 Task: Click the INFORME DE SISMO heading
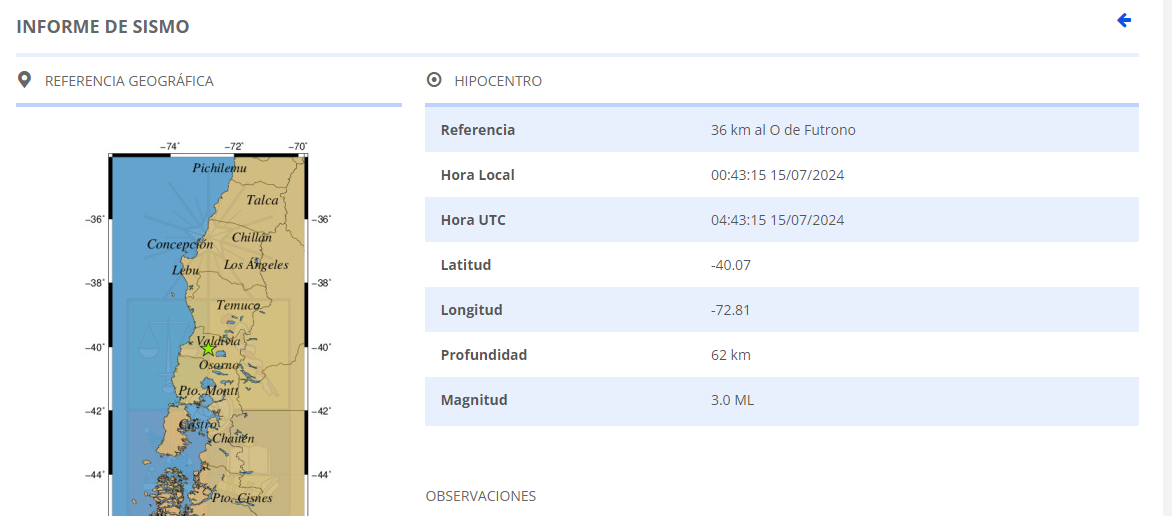pyautogui.click(x=102, y=27)
